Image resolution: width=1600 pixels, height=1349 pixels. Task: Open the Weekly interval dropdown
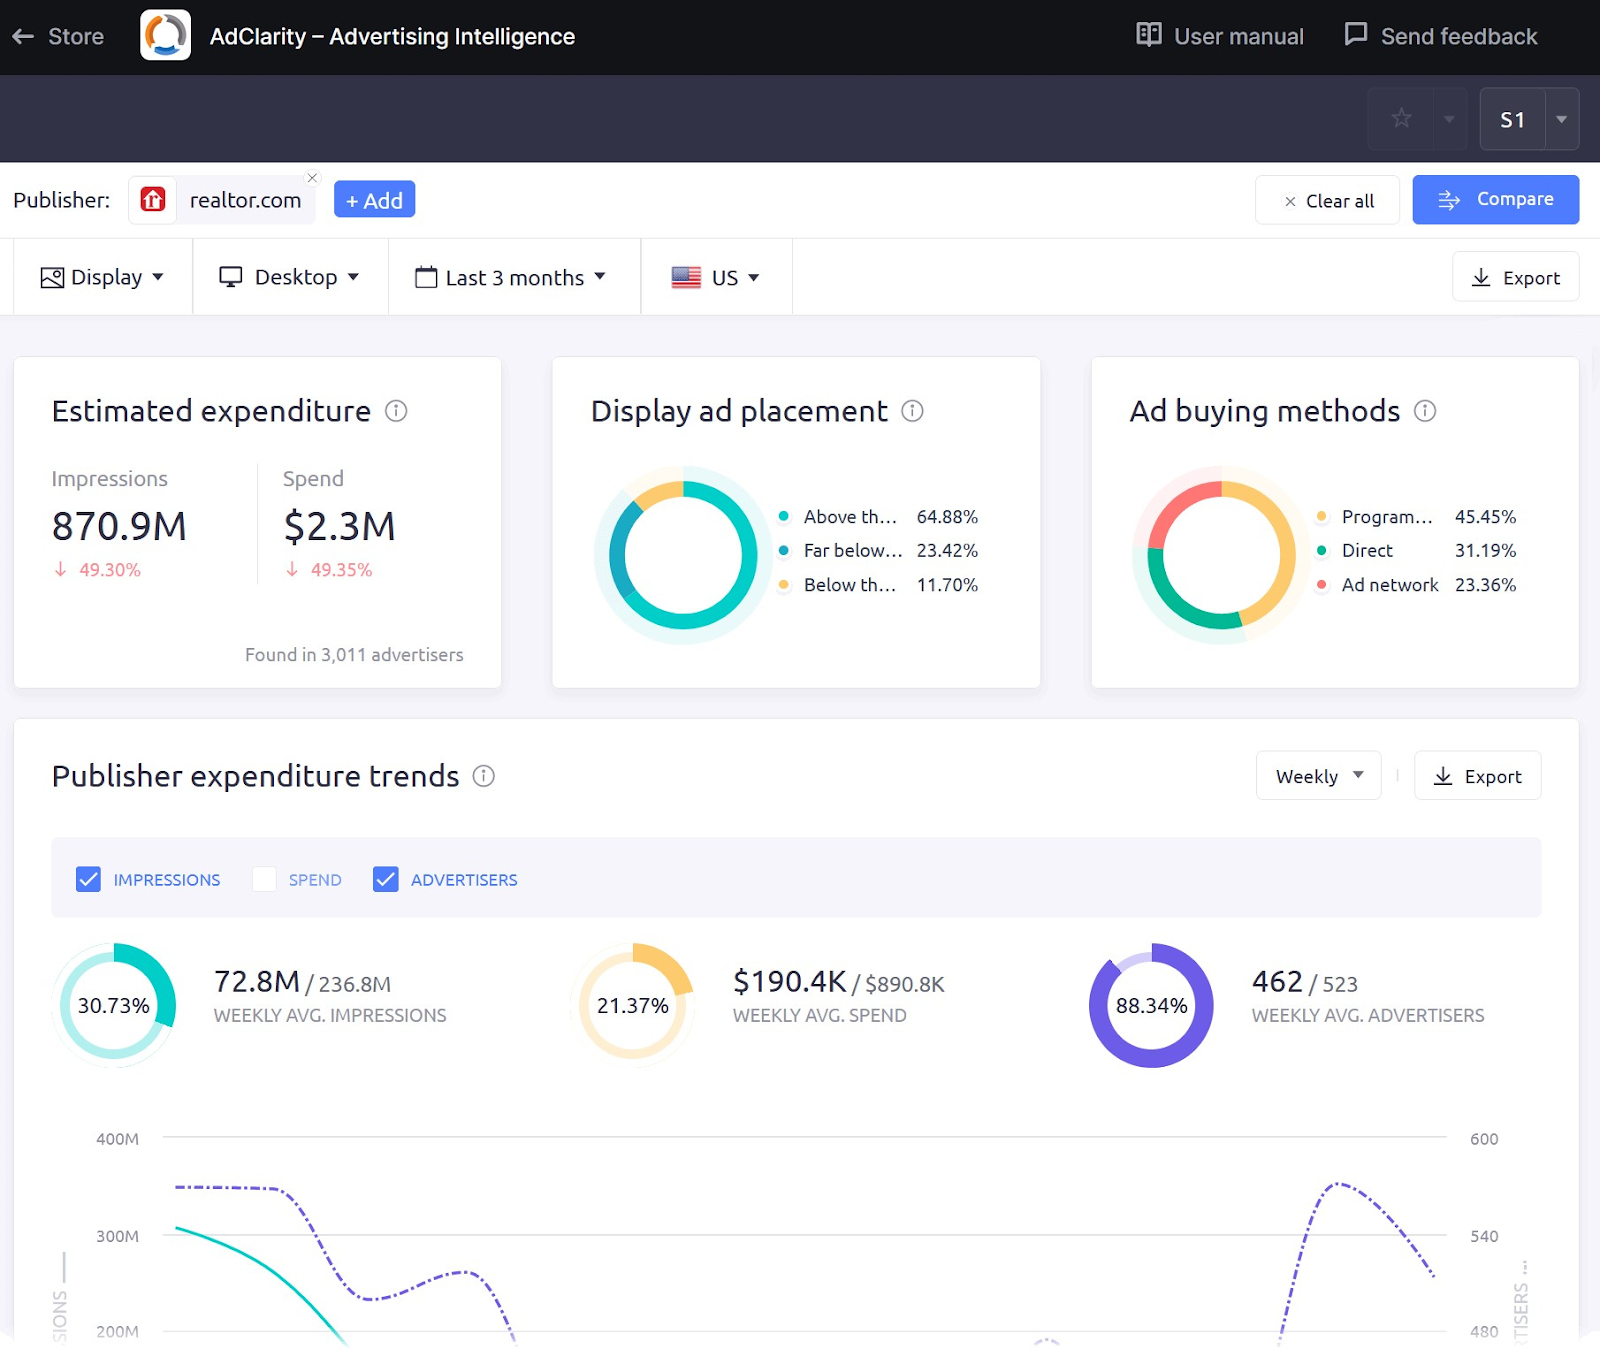click(1317, 775)
